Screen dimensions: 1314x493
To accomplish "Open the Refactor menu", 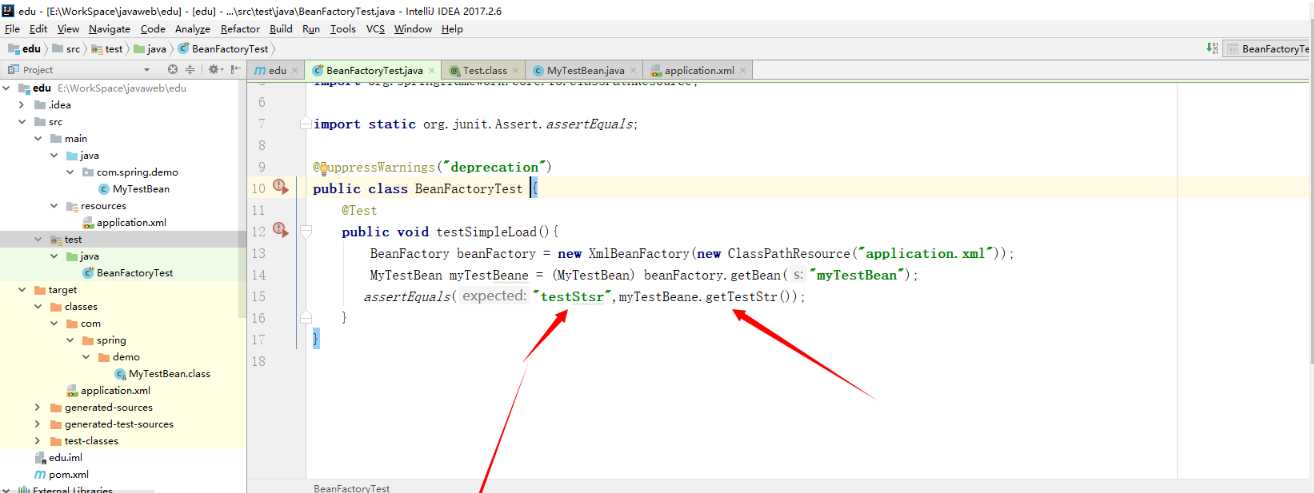I will tap(240, 29).
